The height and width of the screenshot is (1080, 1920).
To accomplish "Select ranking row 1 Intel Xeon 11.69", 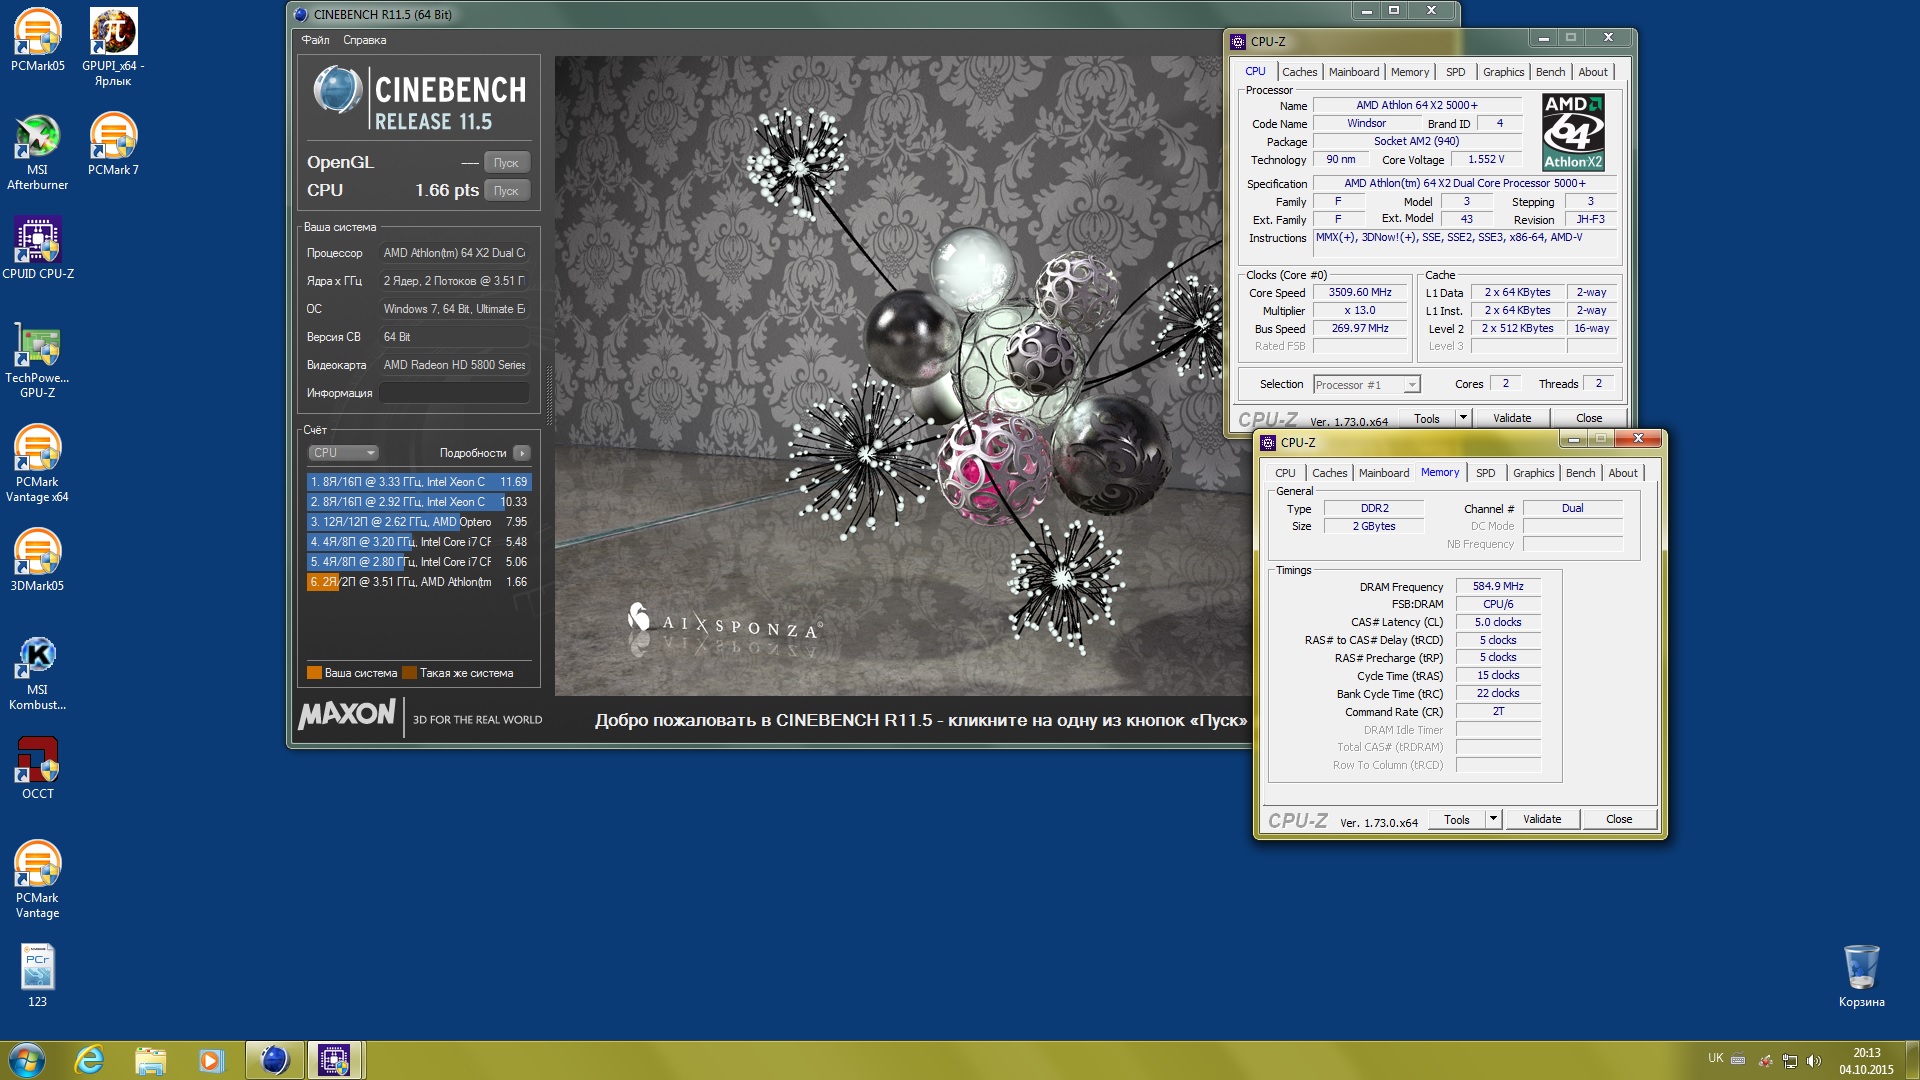I will [418, 482].
